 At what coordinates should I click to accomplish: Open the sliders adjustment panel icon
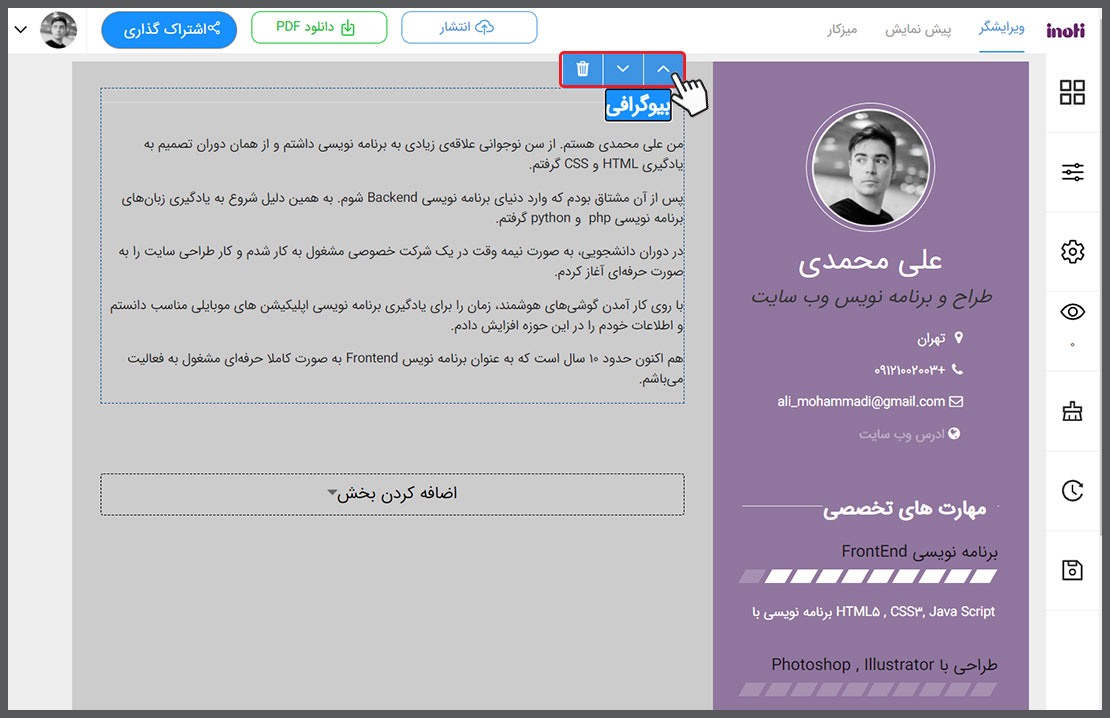tap(1072, 173)
